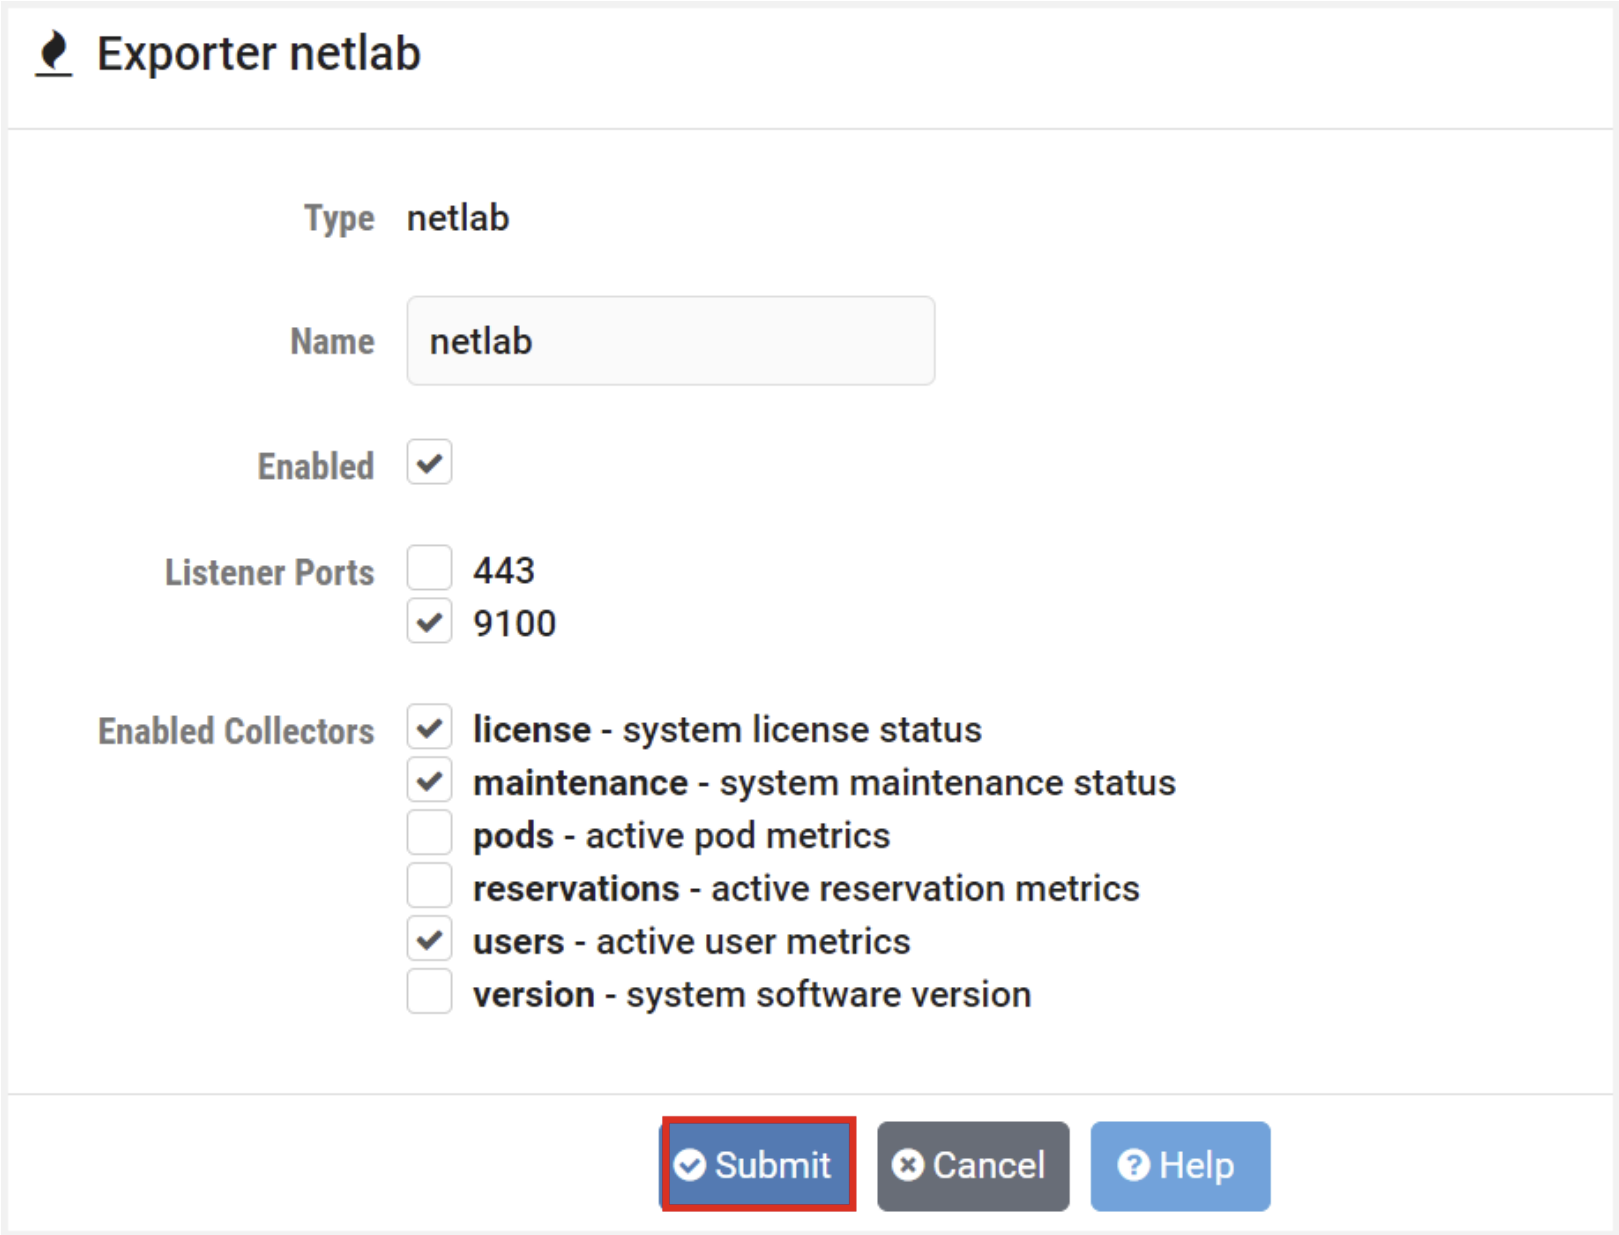1619x1235 pixels.
Task: Select the netlab text in the Name field
Action: pyautogui.click(x=480, y=340)
